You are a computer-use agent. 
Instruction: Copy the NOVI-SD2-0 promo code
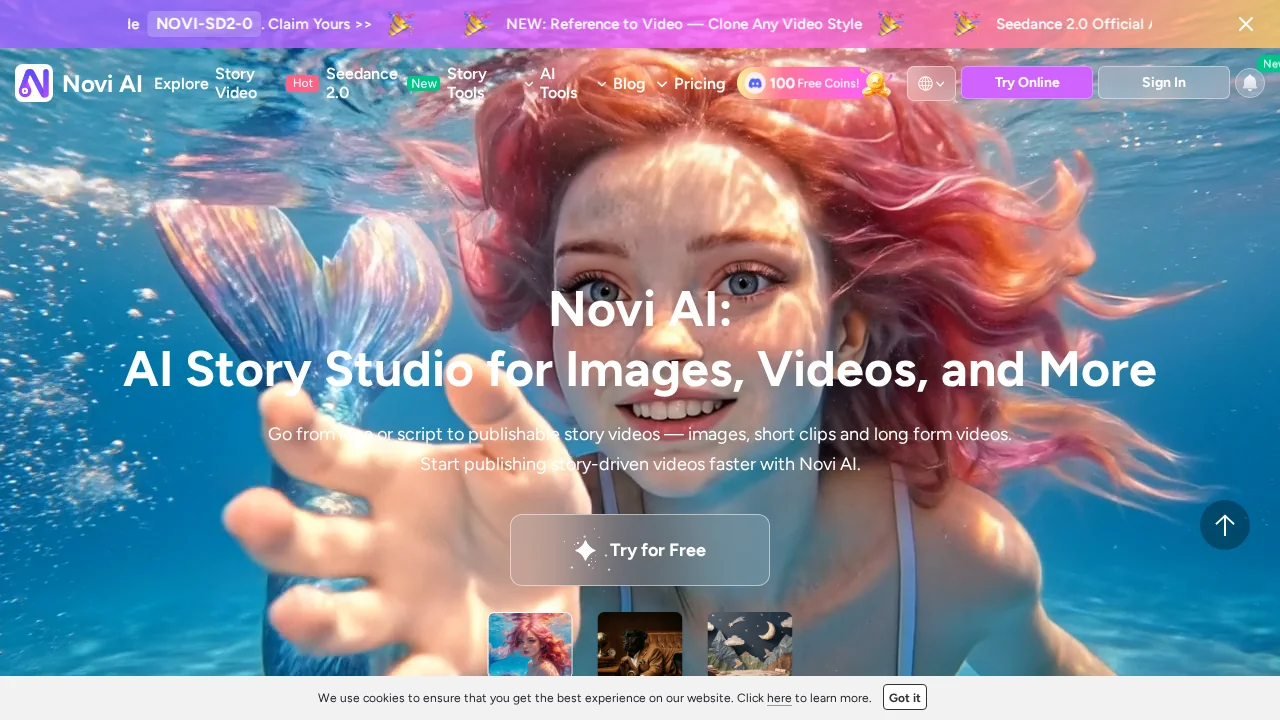[x=204, y=24]
